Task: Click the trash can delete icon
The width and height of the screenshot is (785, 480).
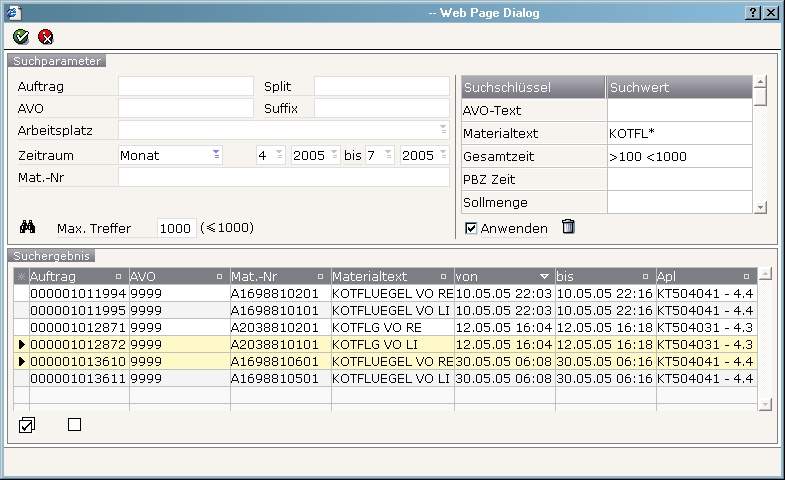Action: pyautogui.click(x=568, y=227)
